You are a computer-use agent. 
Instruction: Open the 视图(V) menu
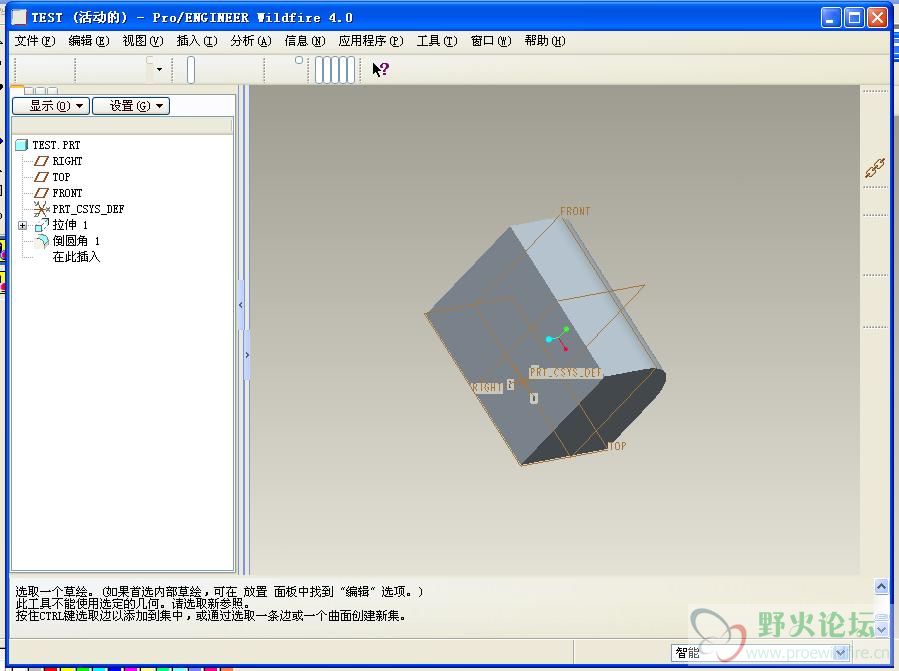143,41
